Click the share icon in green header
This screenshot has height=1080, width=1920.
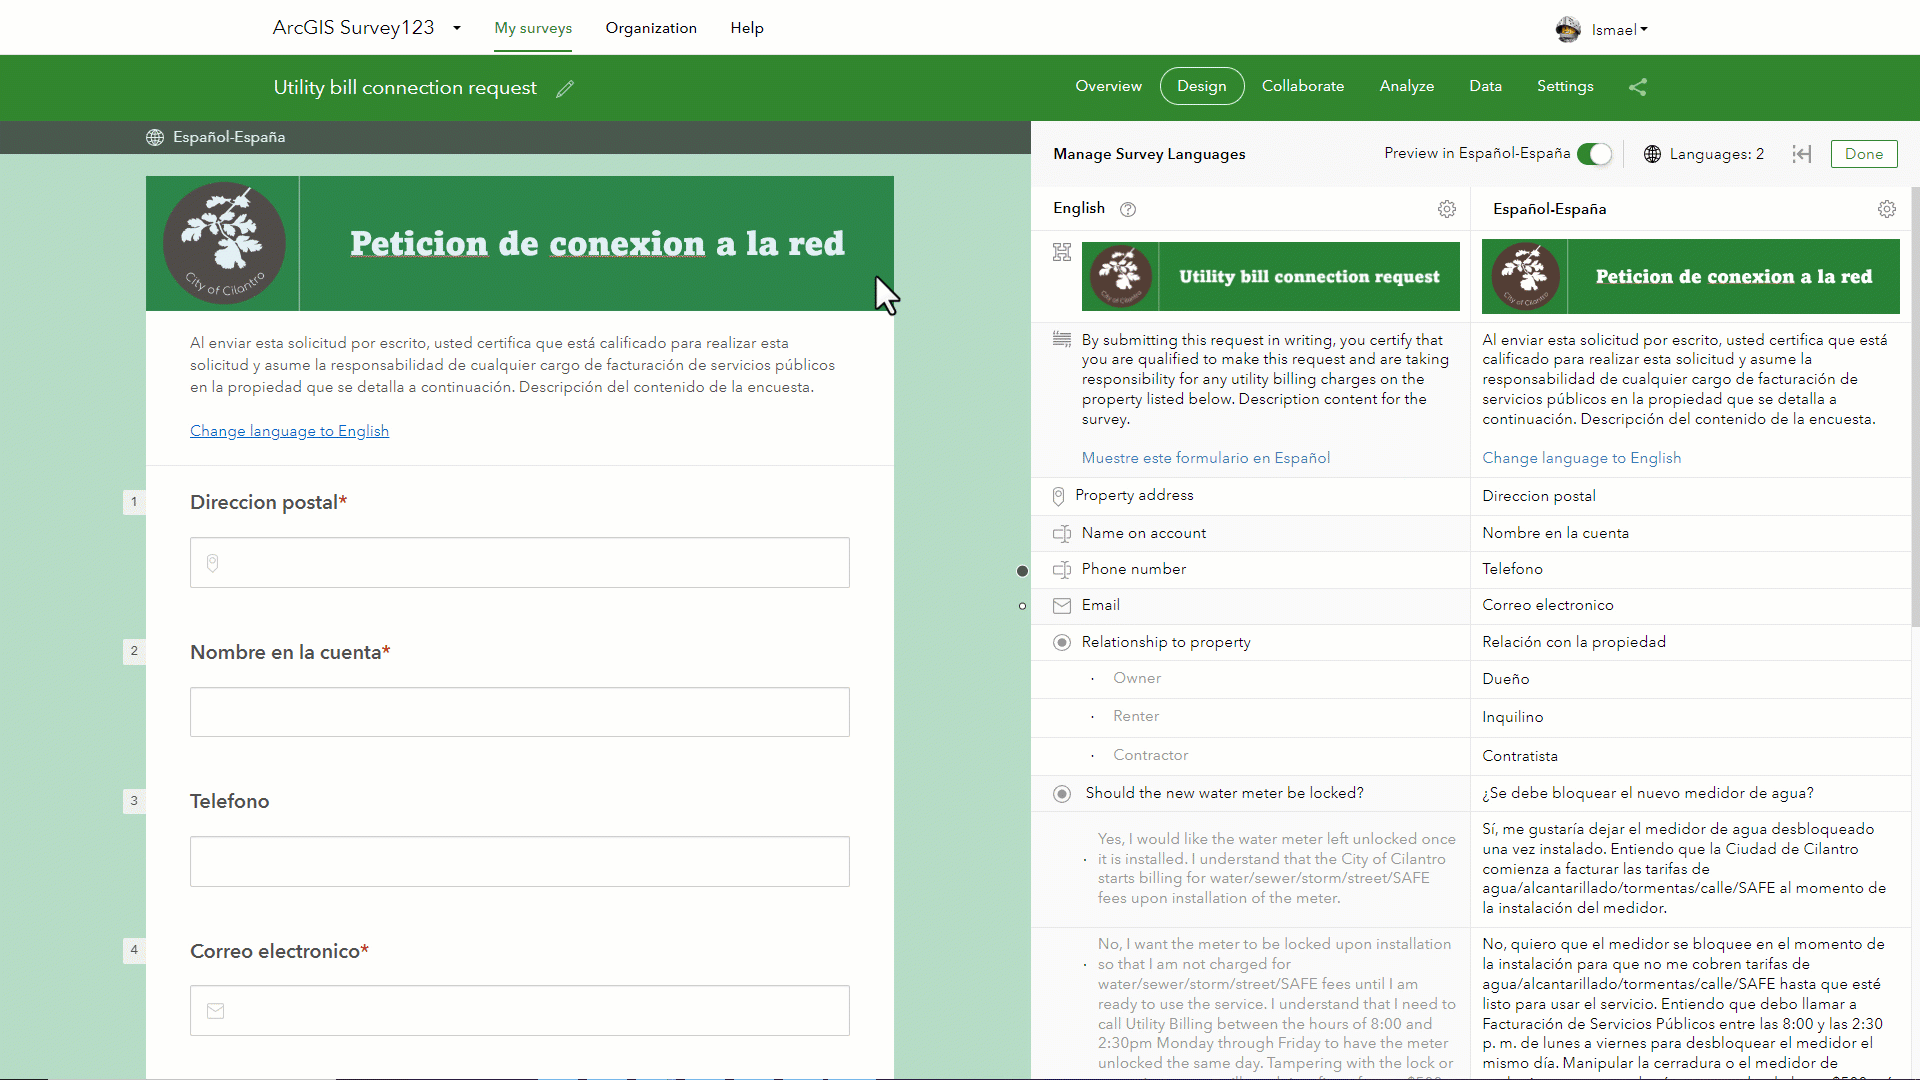pyautogui.click(x=1637, y=87)
